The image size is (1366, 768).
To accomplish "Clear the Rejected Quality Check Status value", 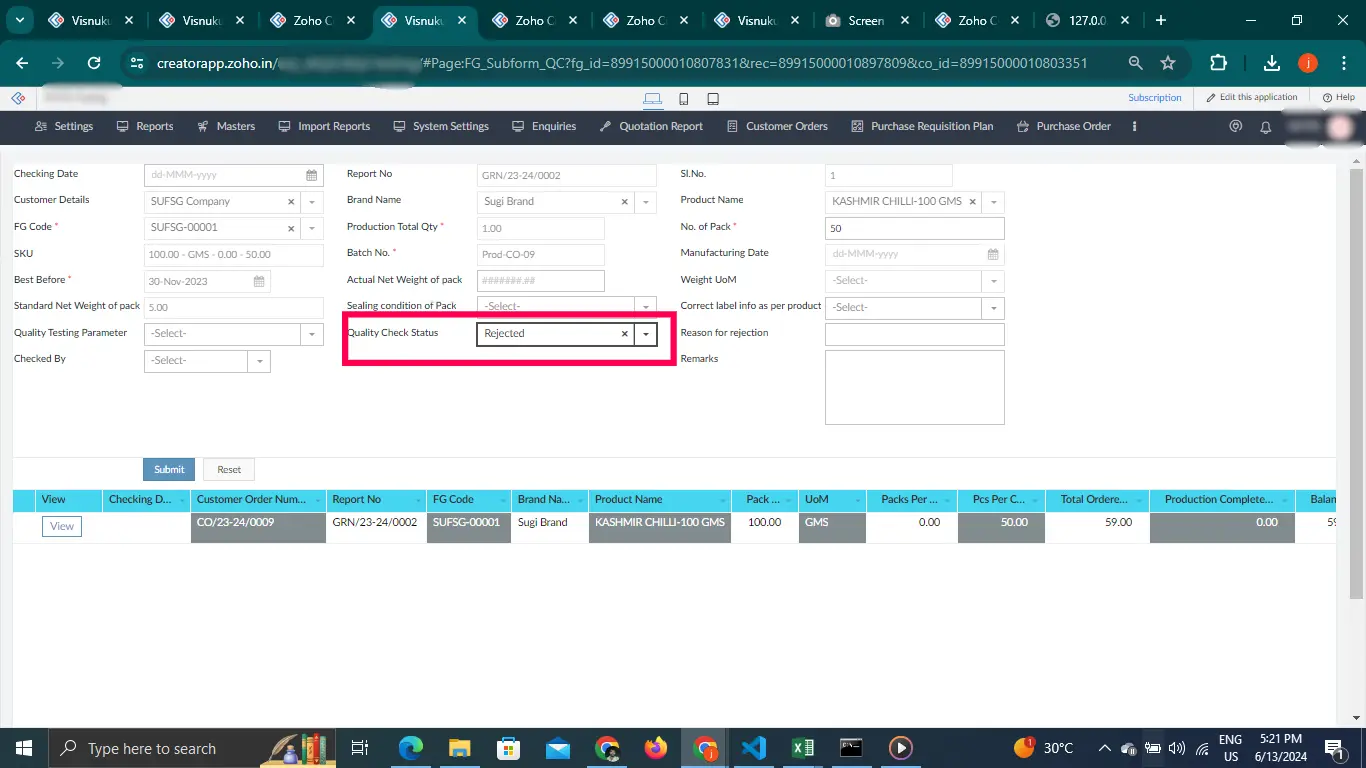I will tap(625, 334).
